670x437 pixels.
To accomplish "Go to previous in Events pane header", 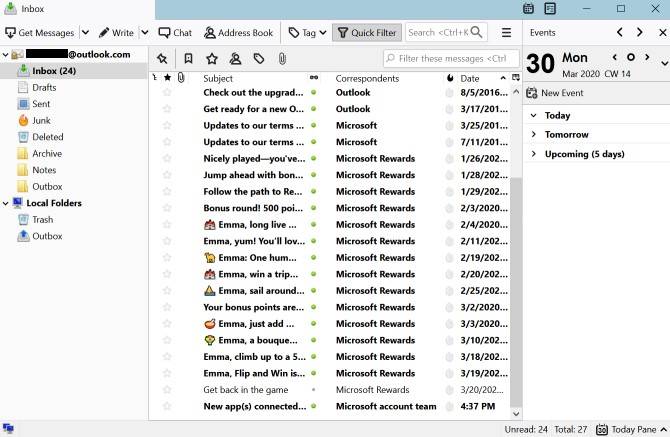I will pyautogui.click(x=620, y=32).
